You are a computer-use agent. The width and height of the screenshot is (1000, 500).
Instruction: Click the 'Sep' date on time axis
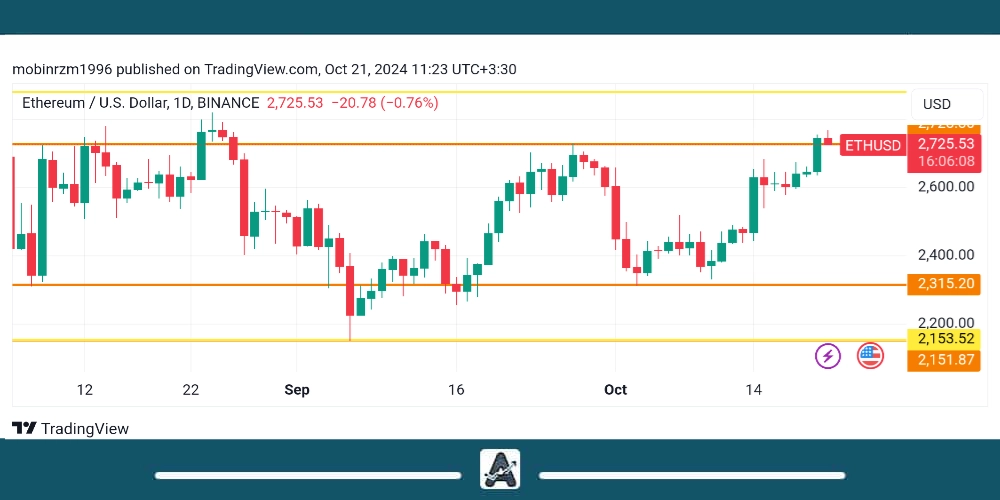coord(297,389)
